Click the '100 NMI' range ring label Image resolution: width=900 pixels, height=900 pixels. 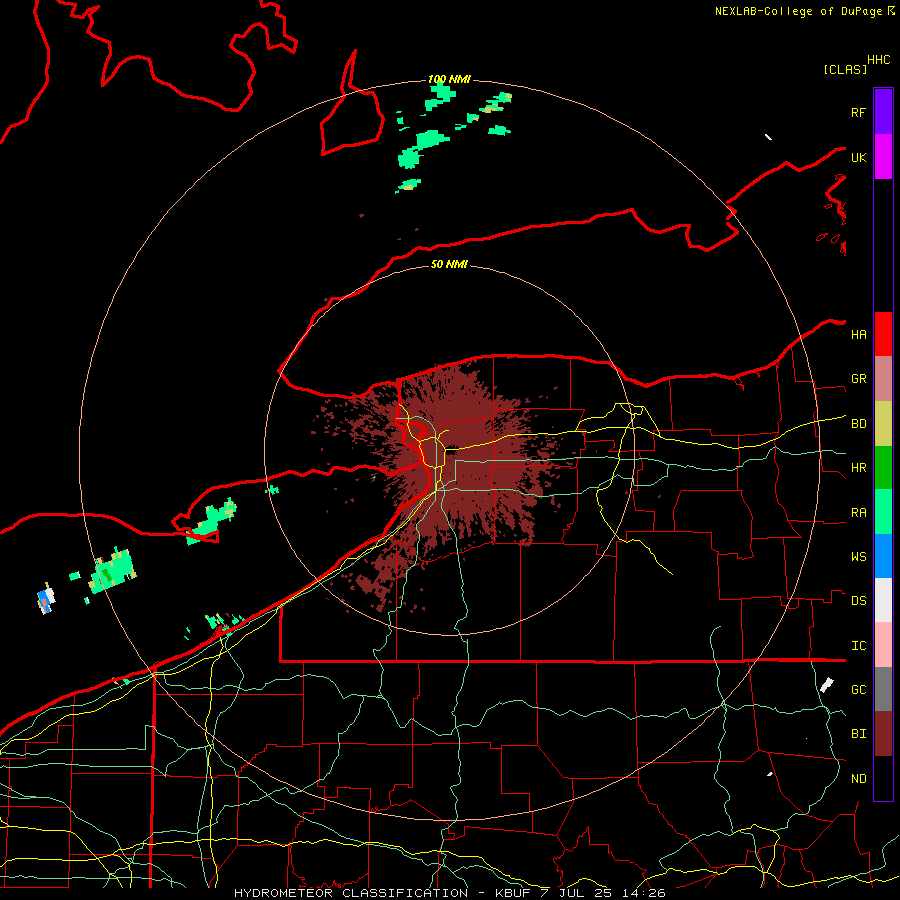pos(449,79)
